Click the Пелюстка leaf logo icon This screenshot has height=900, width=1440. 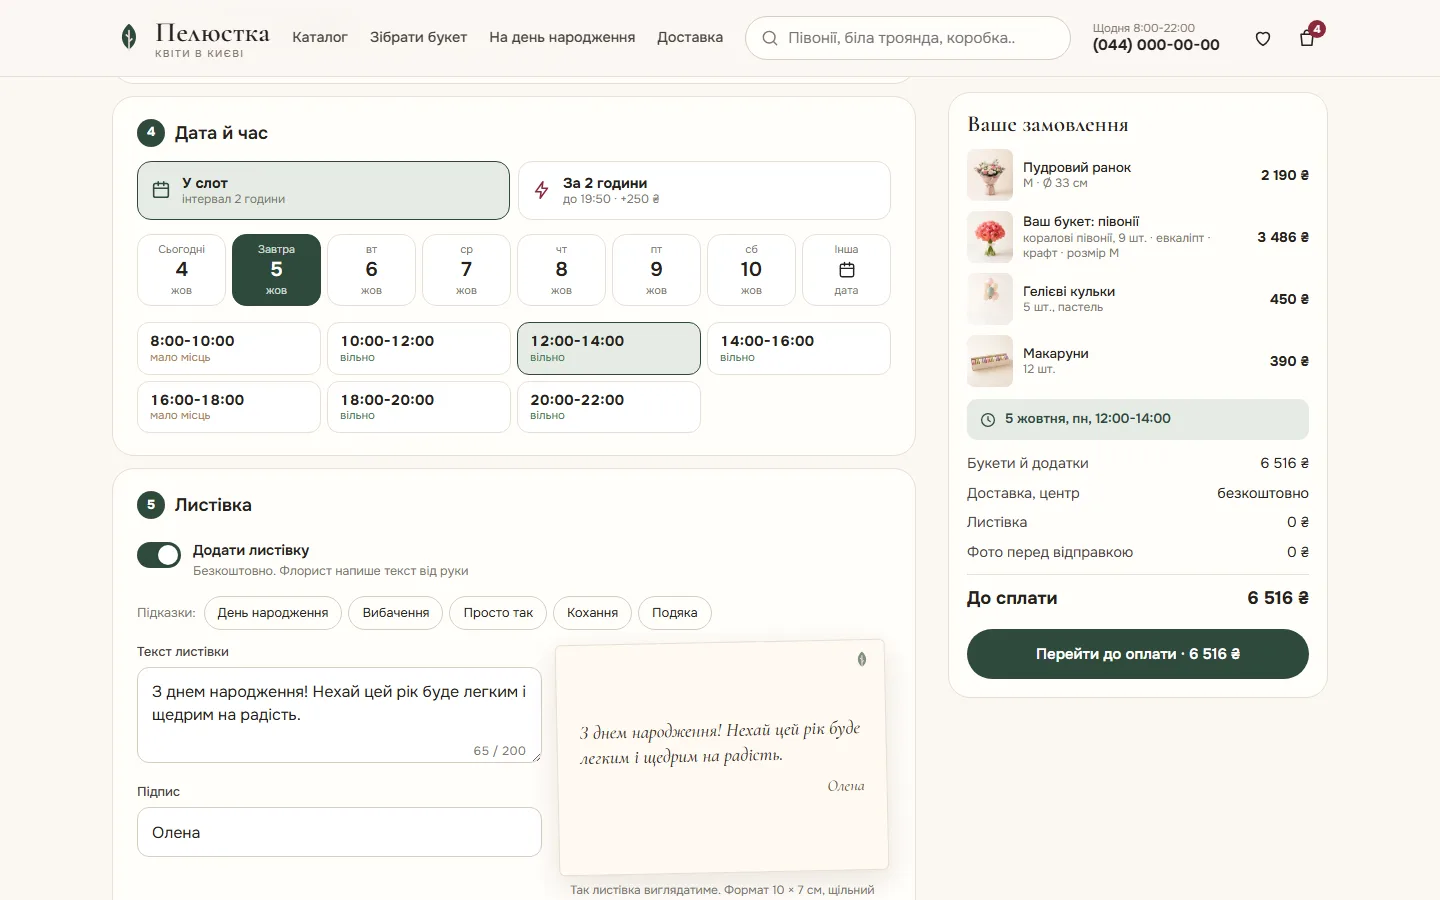(129, 37)
